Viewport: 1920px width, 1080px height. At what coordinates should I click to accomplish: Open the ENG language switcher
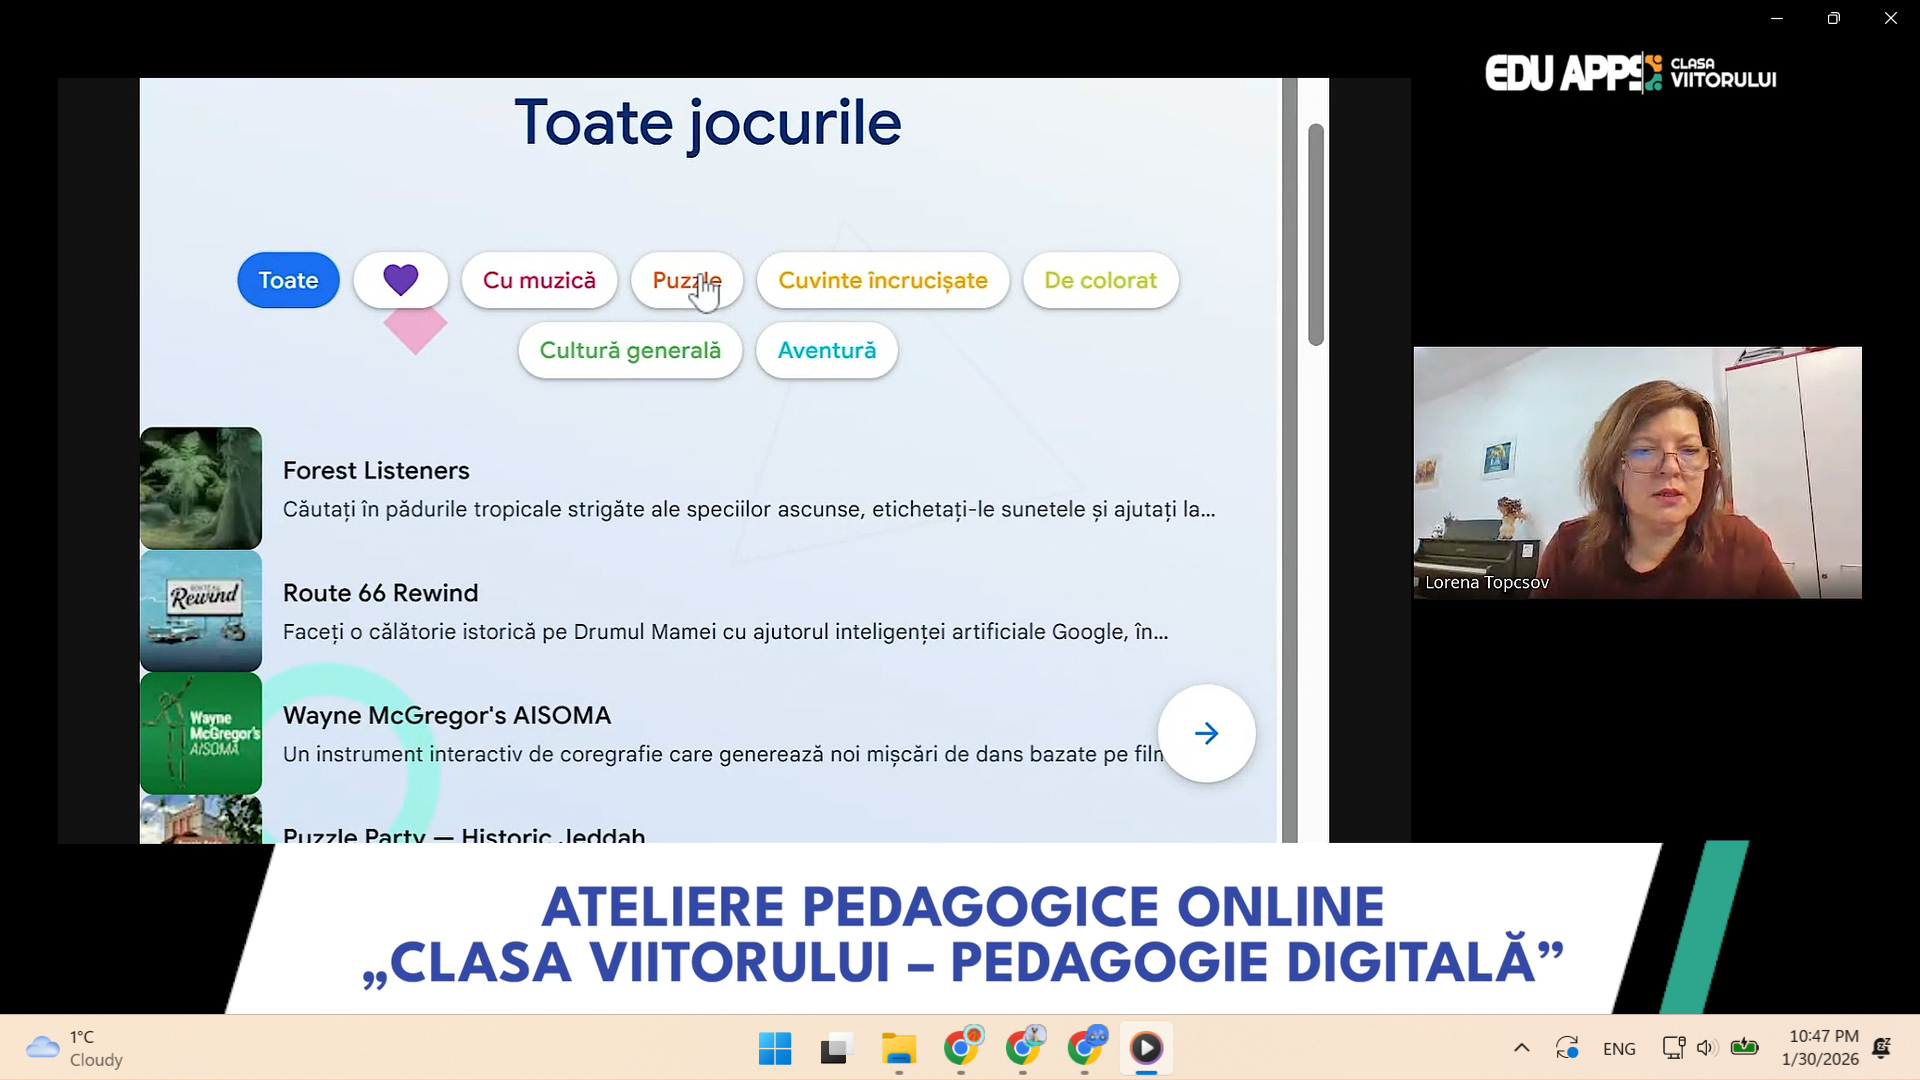1619,1049
